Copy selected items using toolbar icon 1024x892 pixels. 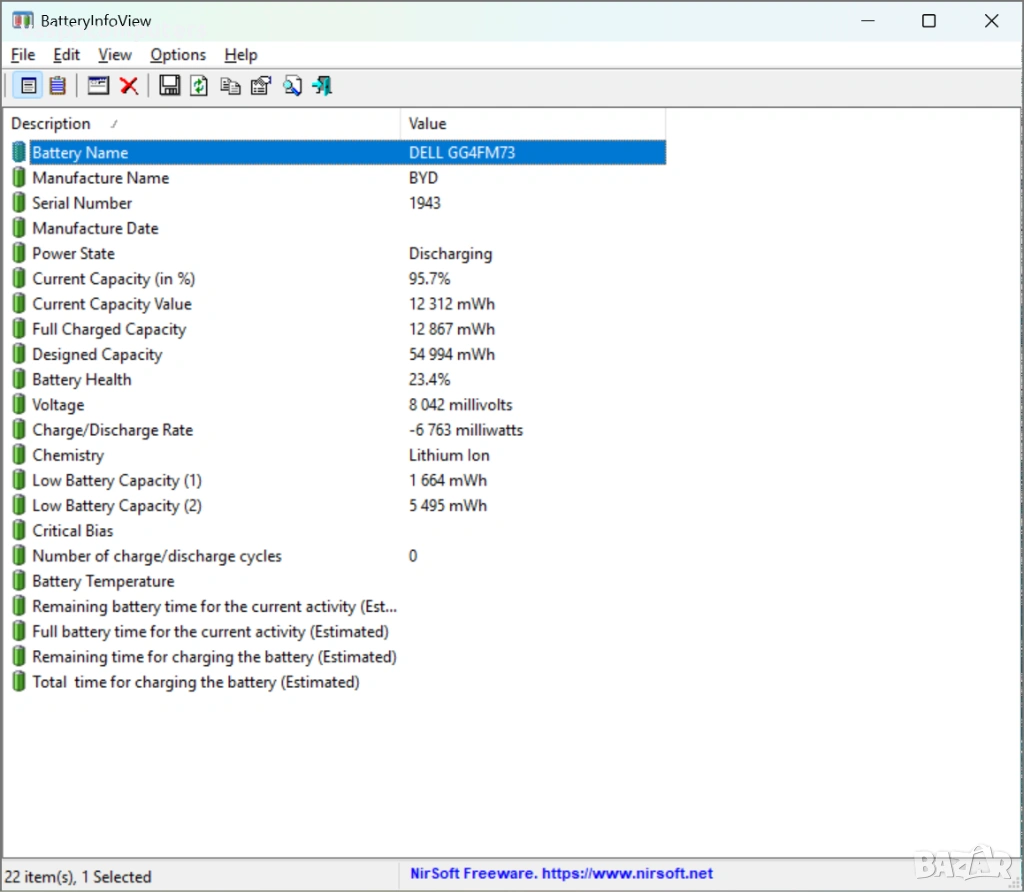pos(231,86)
